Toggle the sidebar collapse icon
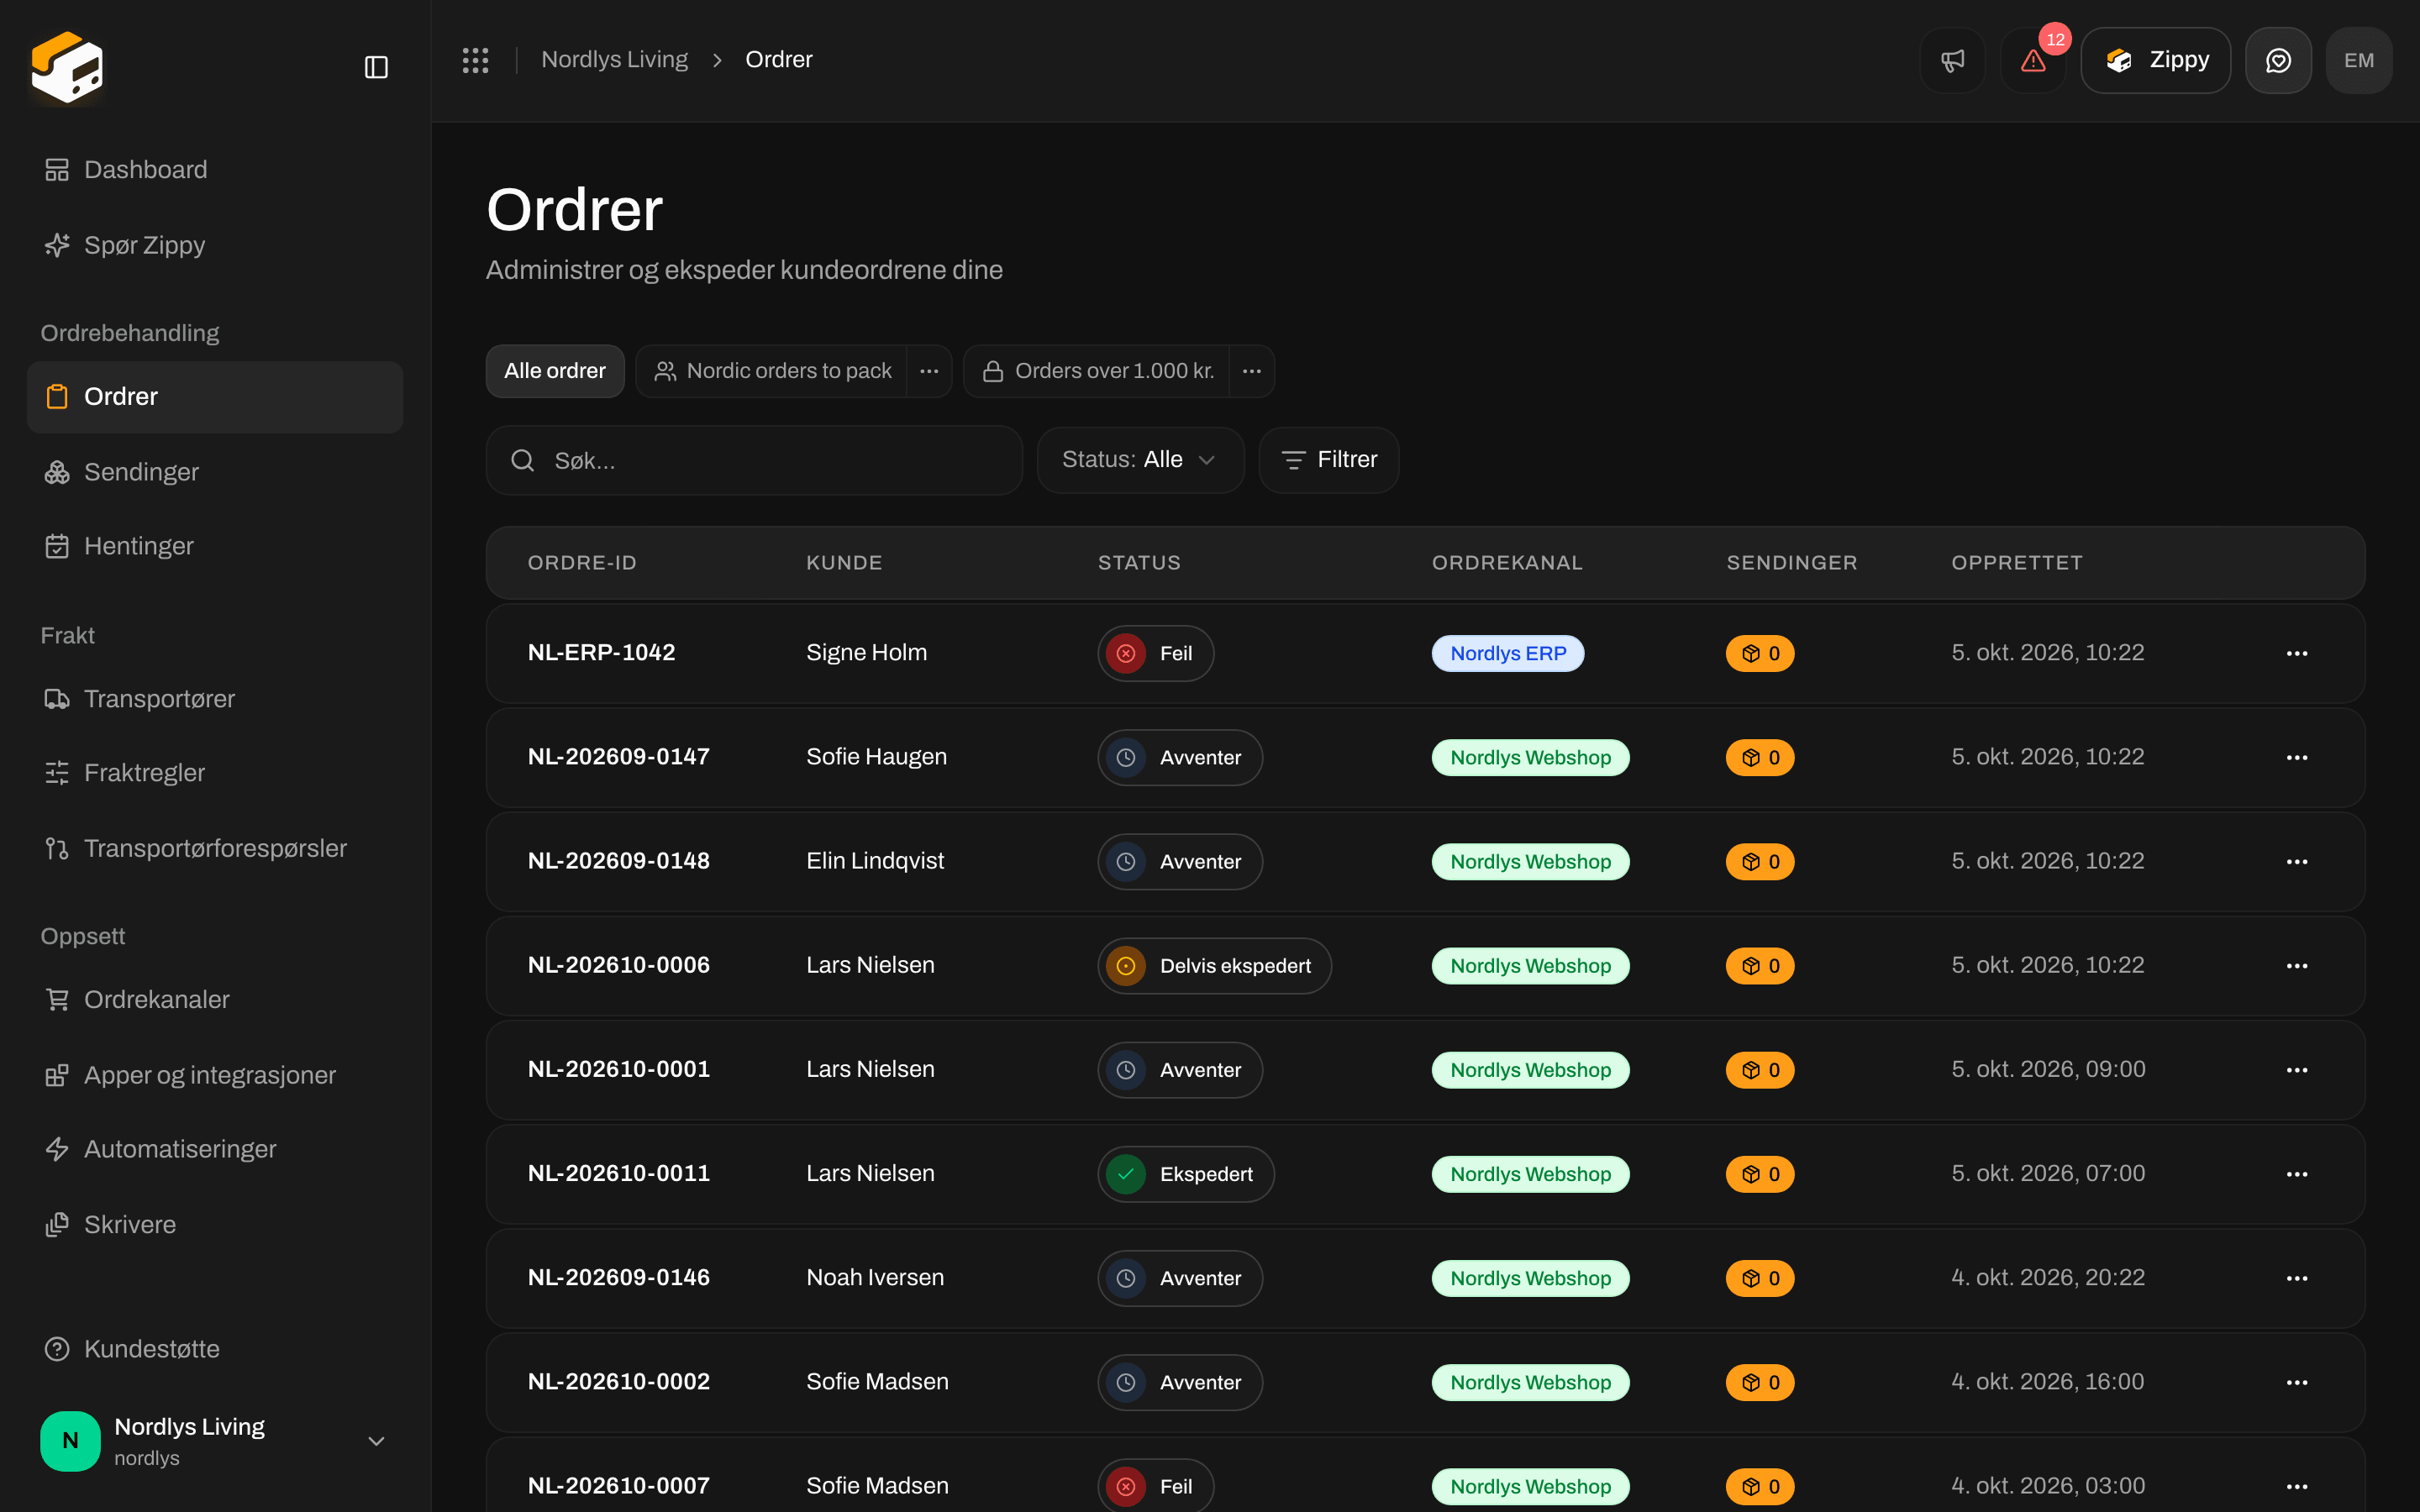Screen dimensions: 2420x1512 click(376, 67)
